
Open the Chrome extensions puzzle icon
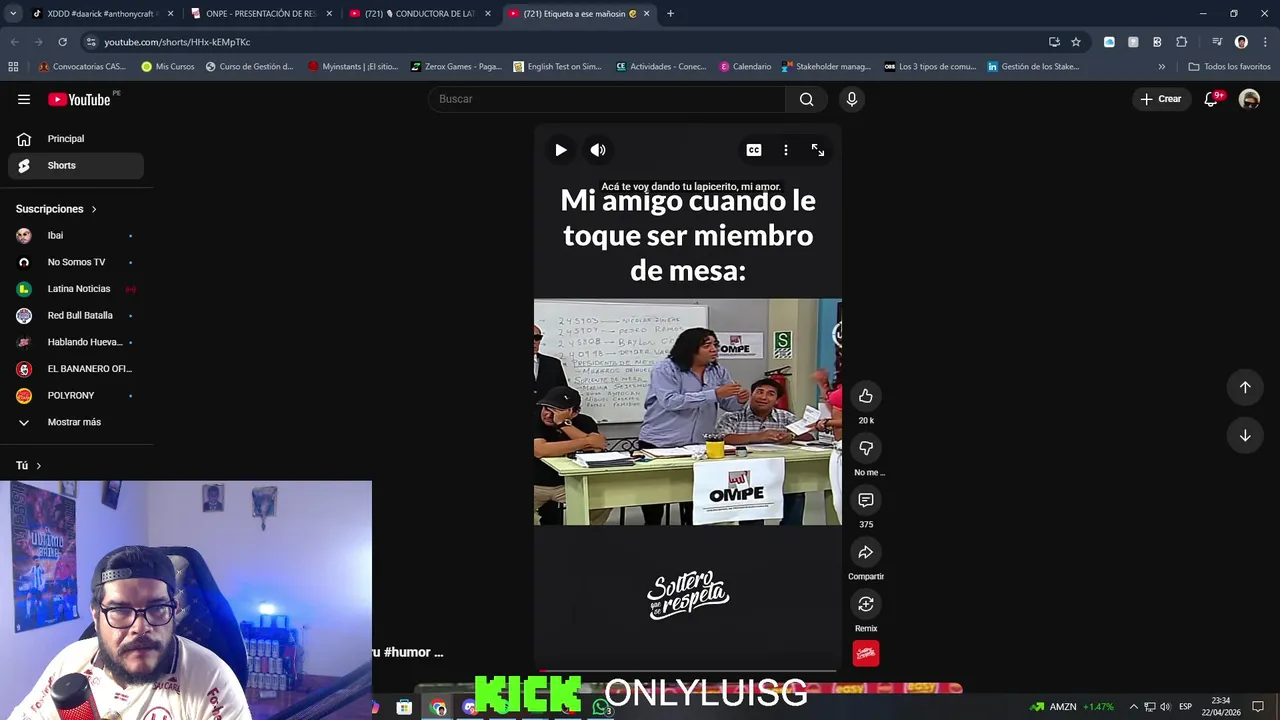click(1181, 42)
